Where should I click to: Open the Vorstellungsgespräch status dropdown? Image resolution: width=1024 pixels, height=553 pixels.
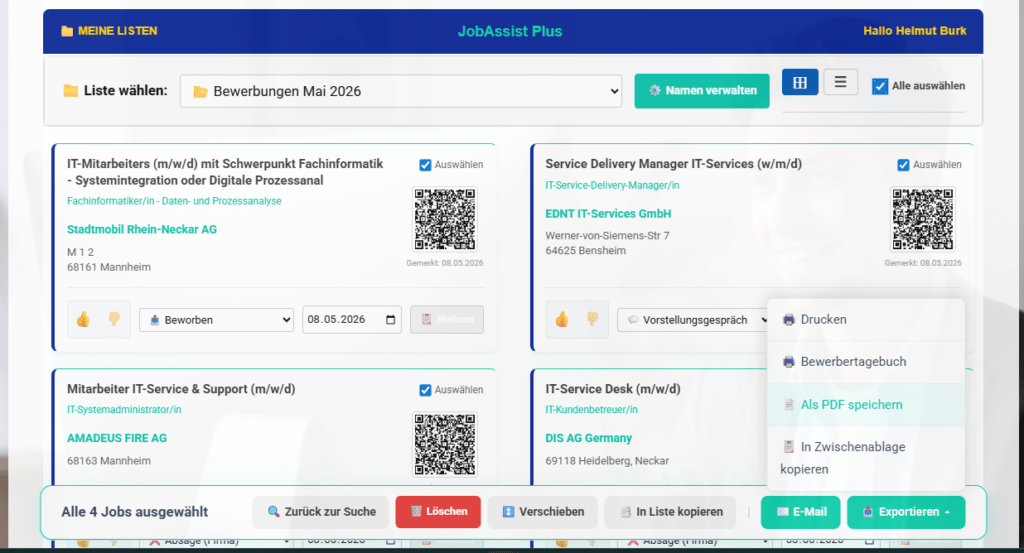pos(693,320)
